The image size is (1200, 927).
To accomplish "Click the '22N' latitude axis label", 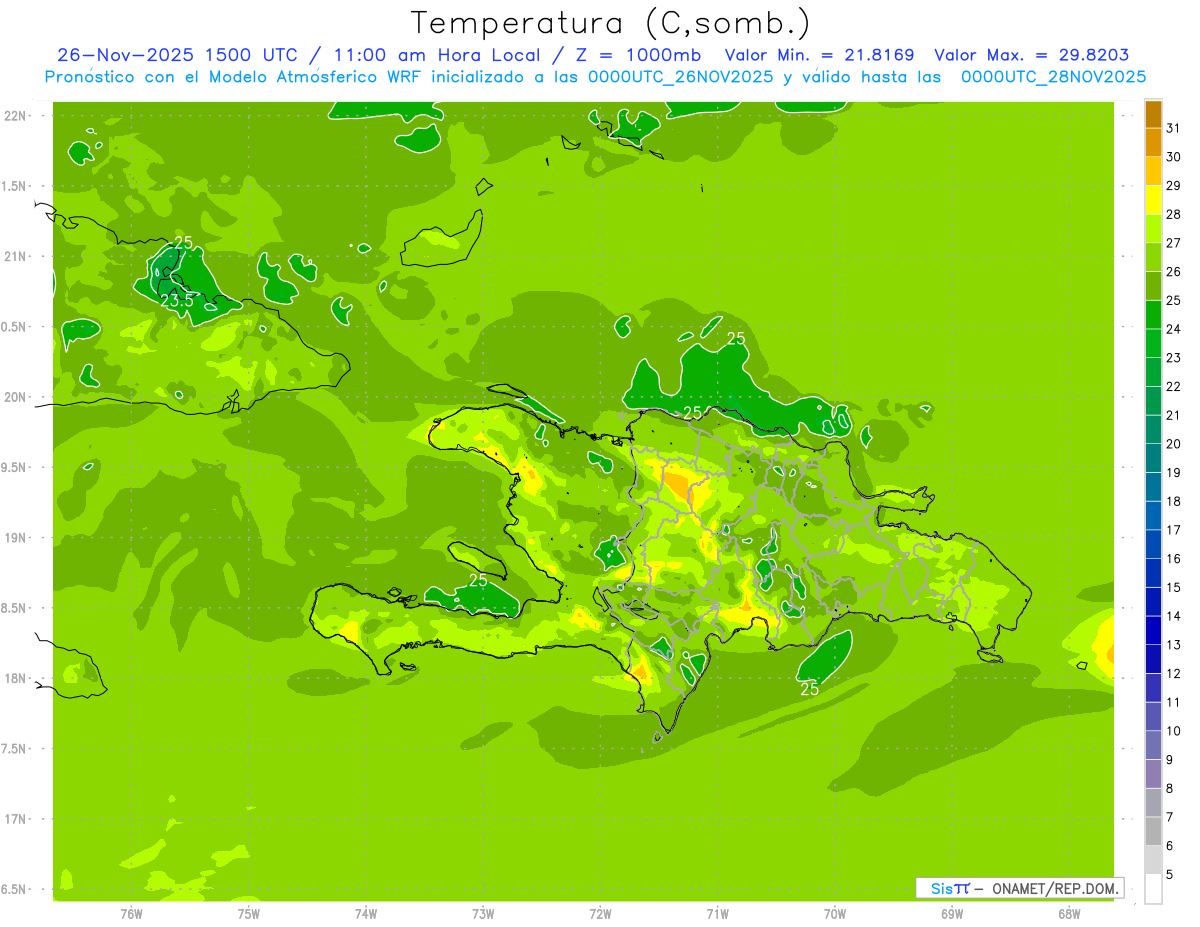I will 15,116.
